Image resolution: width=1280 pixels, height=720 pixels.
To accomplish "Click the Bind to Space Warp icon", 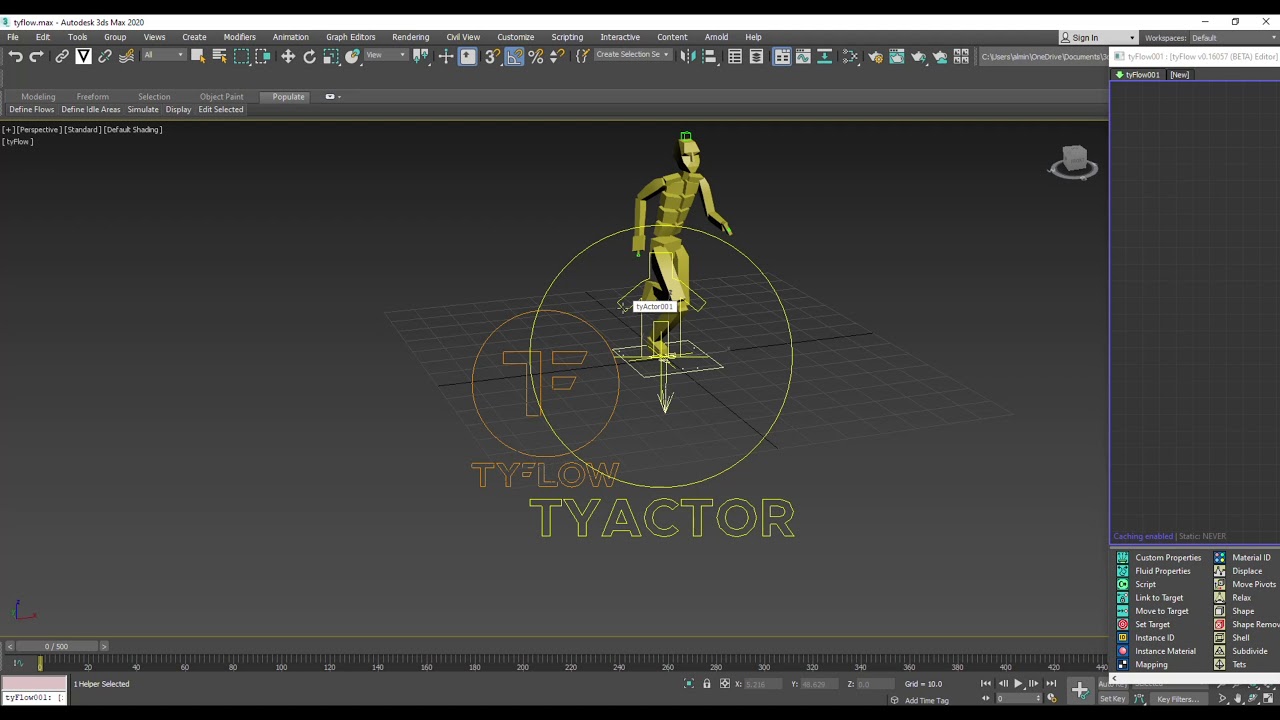I will [127, 57].
